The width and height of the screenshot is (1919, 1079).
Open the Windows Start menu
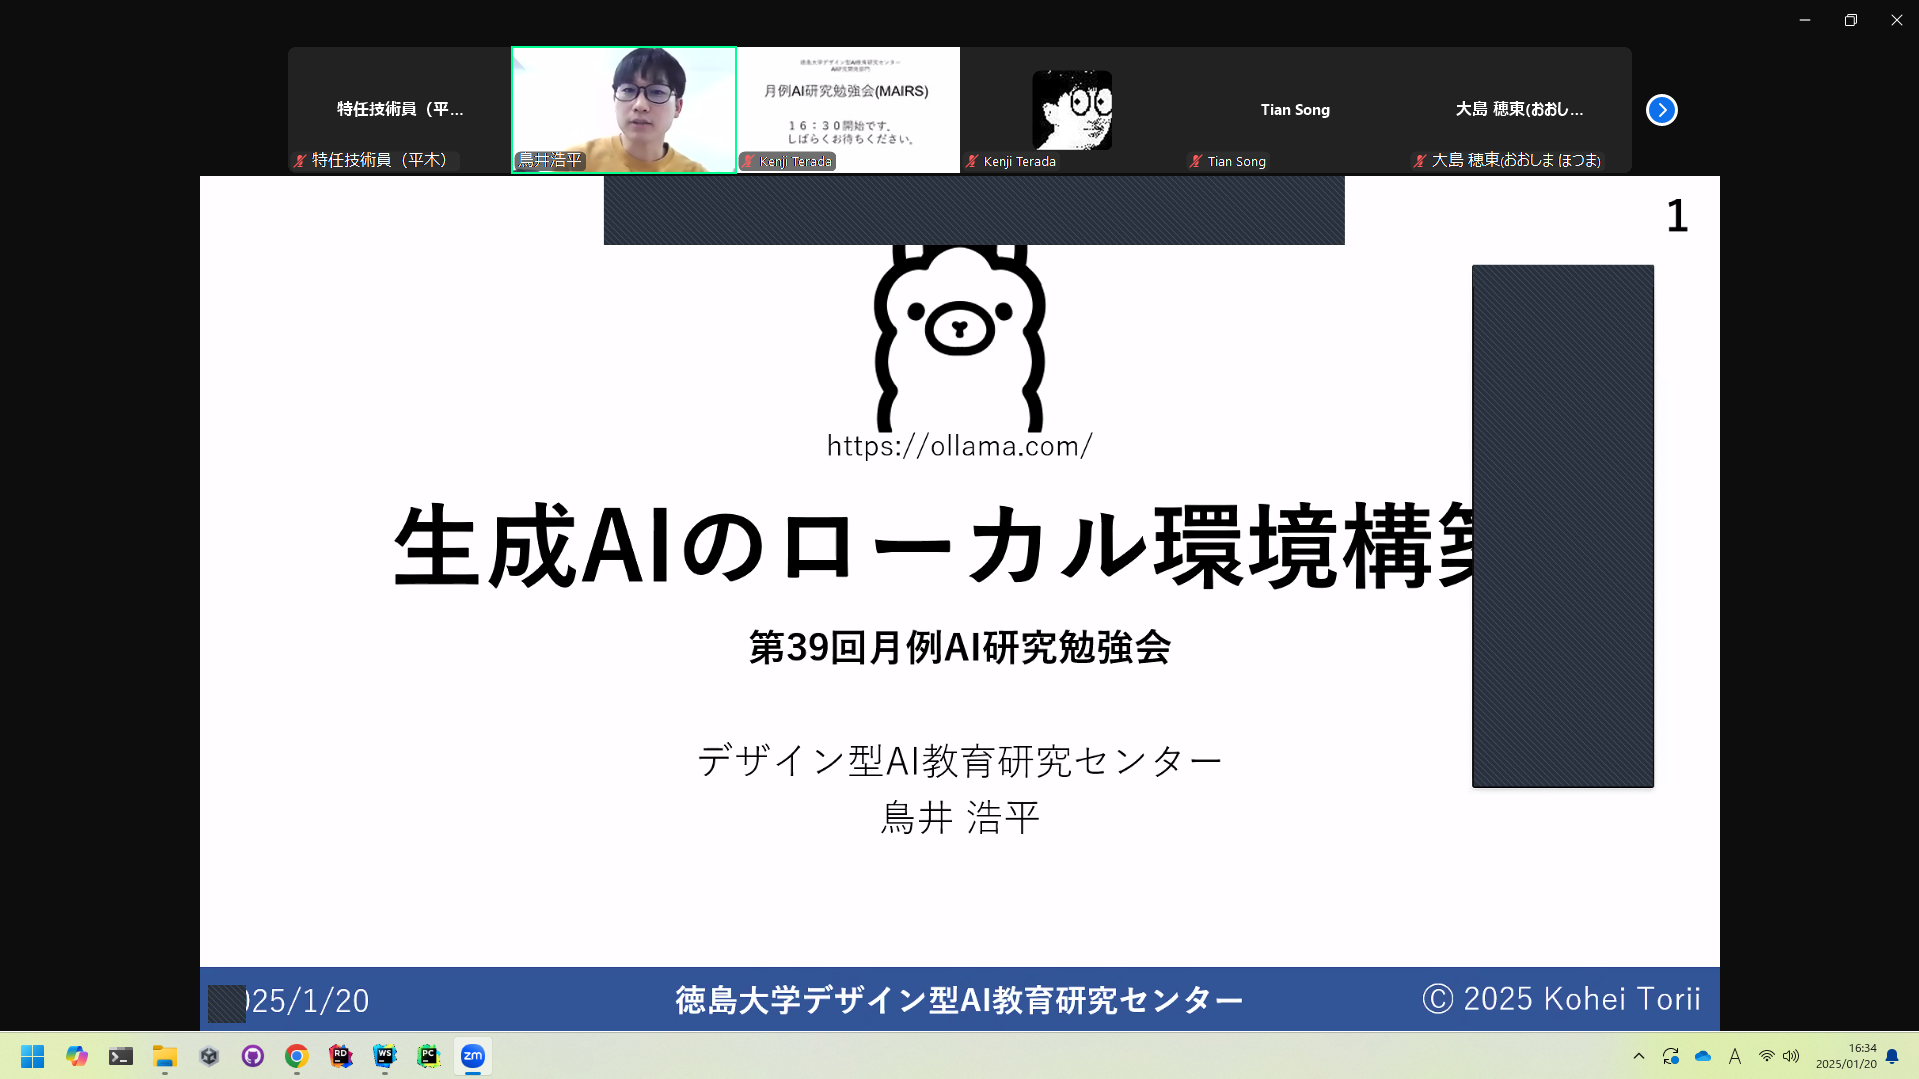(33, 1056)
